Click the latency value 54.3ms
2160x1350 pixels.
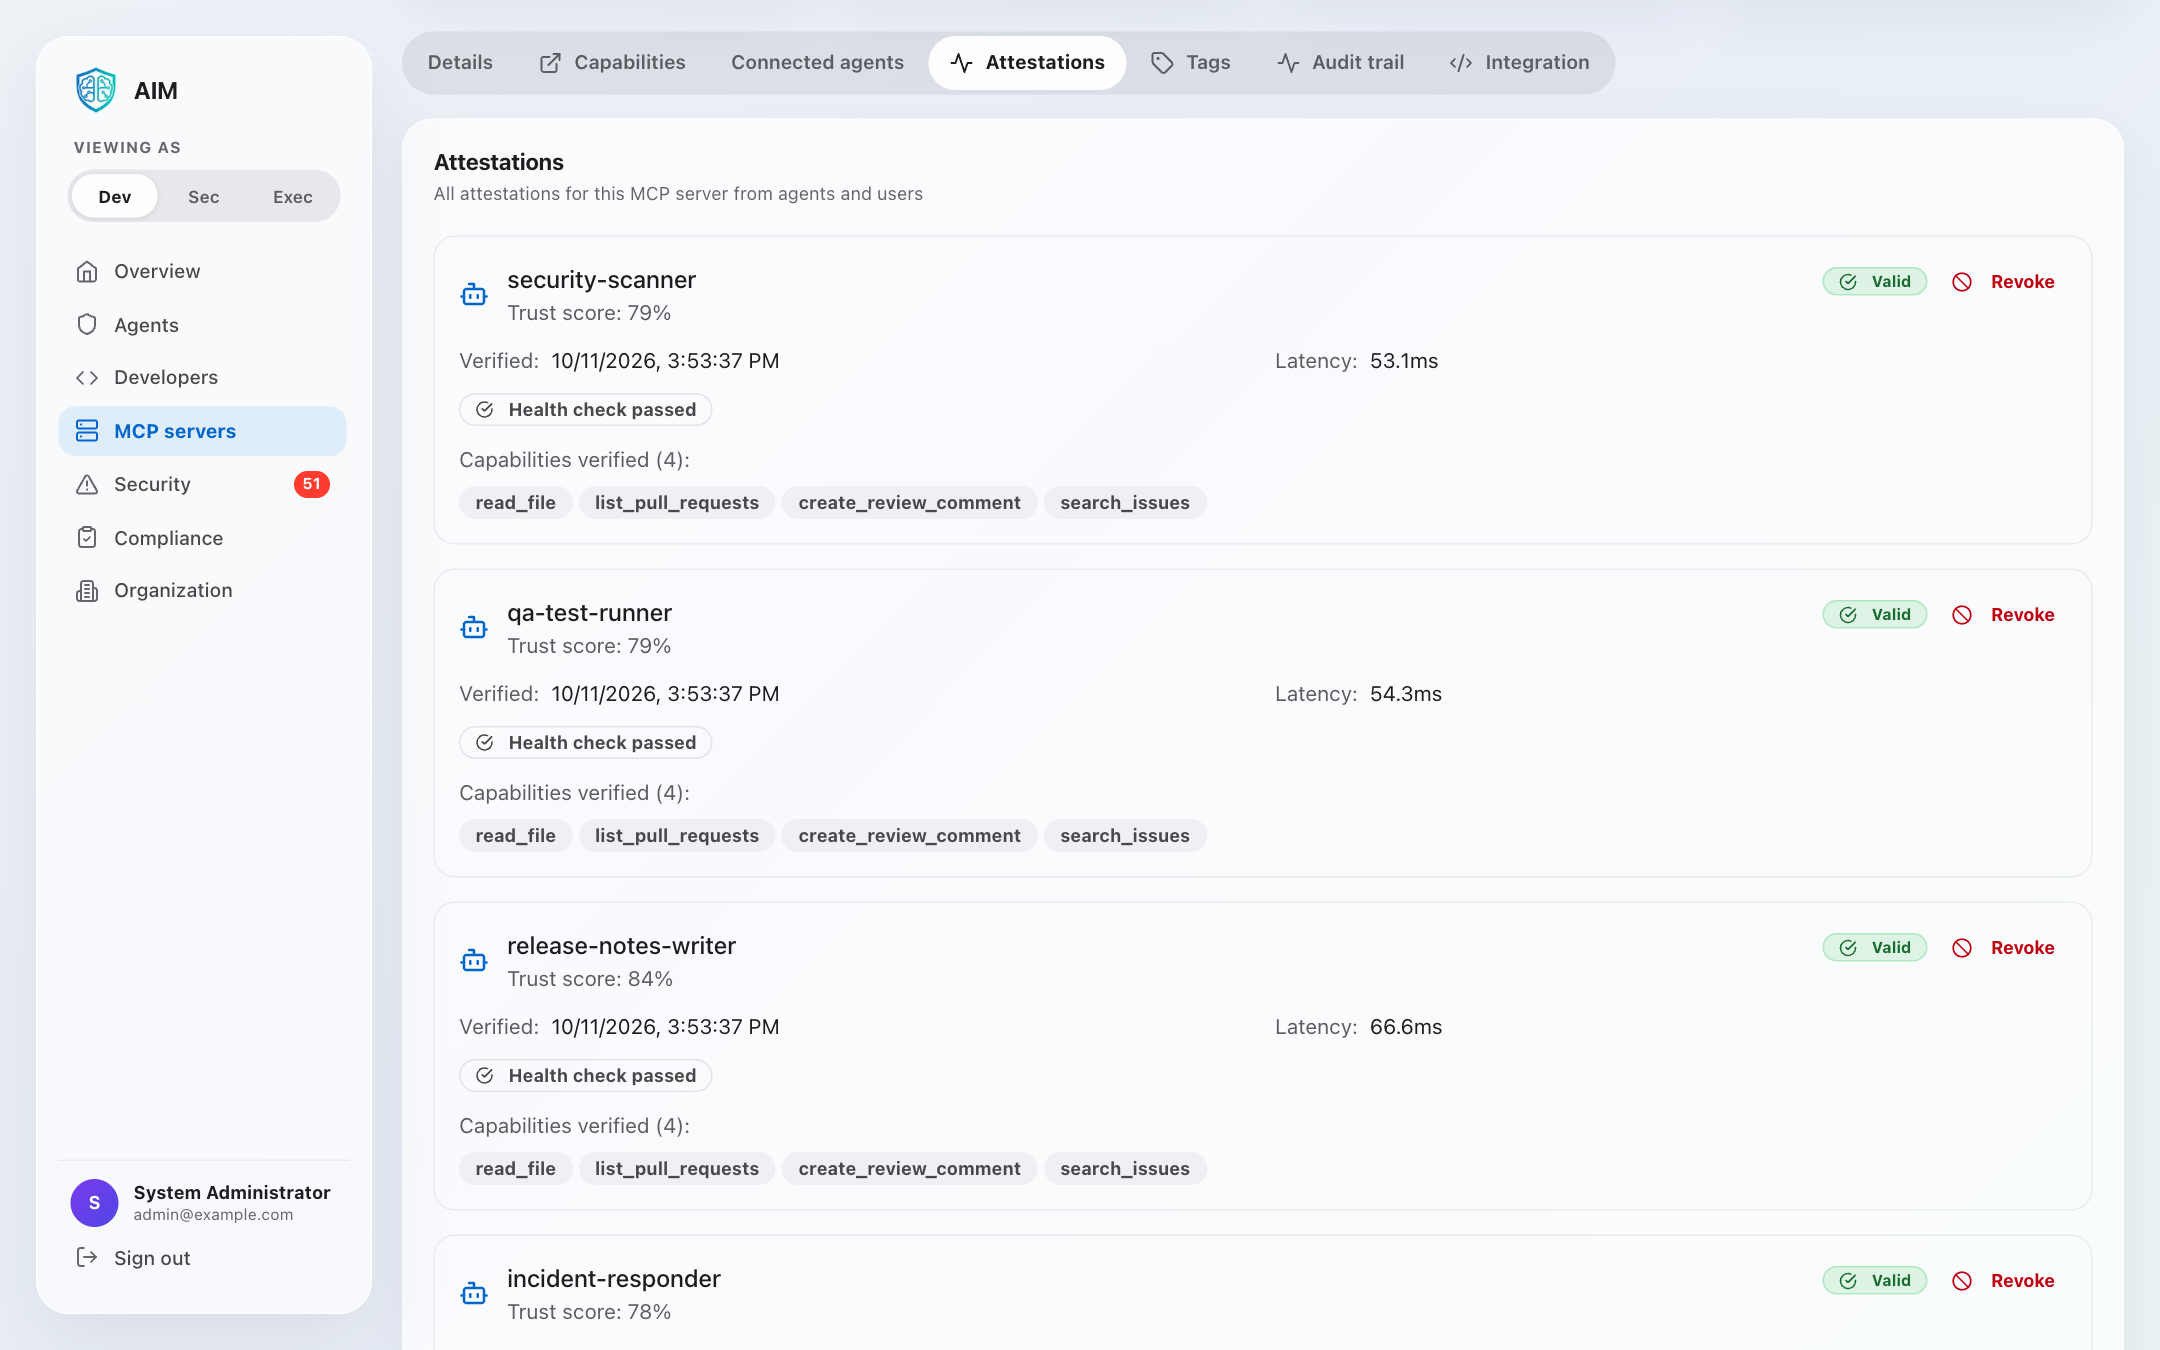tap(1406, 694)
